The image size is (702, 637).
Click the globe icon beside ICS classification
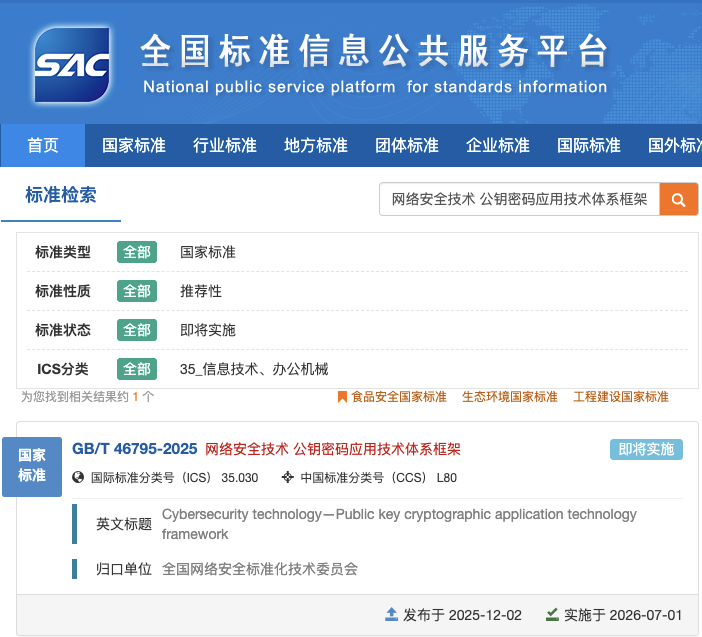pyautogui.click(x=79, y=478)
